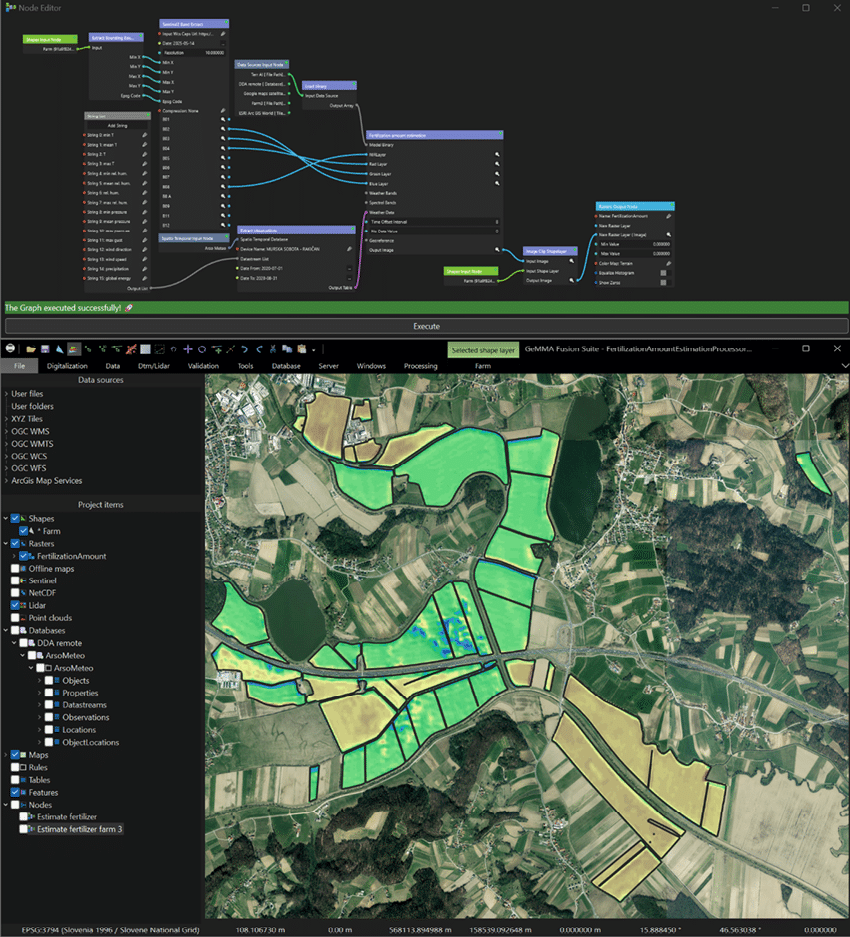Click the paste clipboard toolbar icon
This screenshot has width=850, height=937.
[x=300, y=349]
